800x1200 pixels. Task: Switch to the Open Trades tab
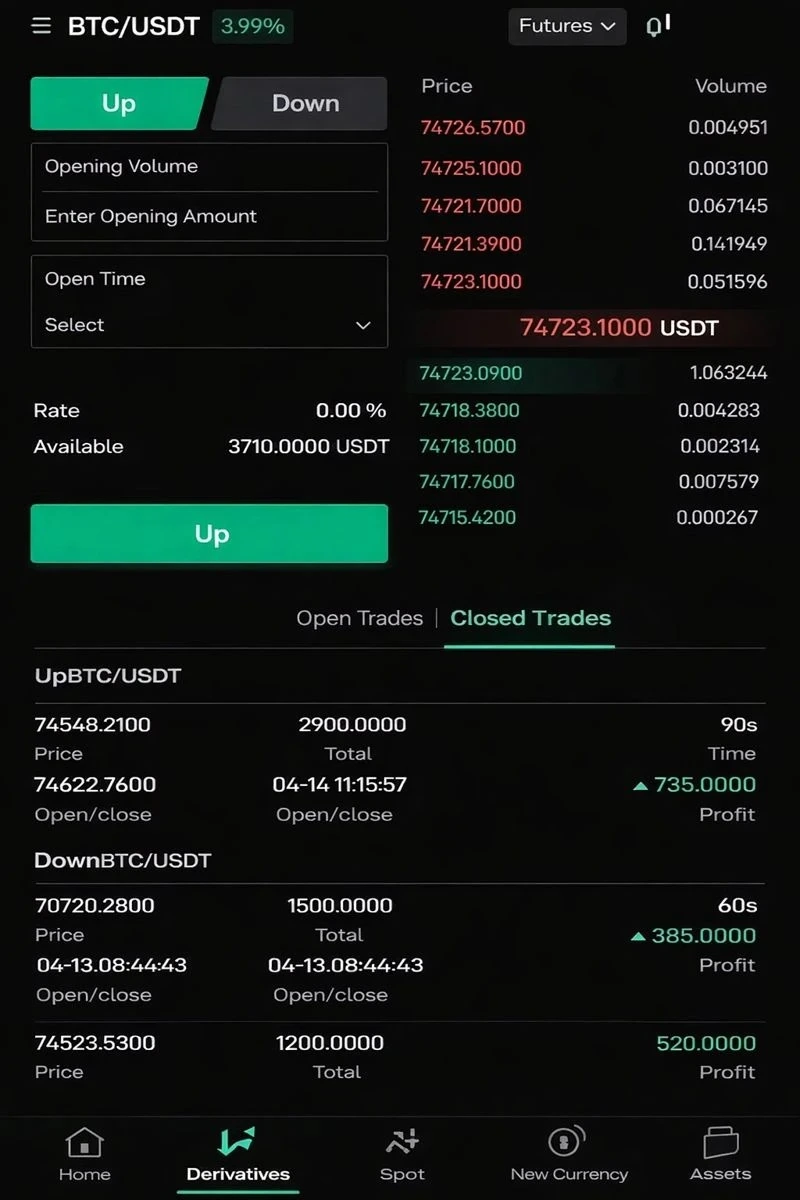pyautogui.click(x=360, y=618)
